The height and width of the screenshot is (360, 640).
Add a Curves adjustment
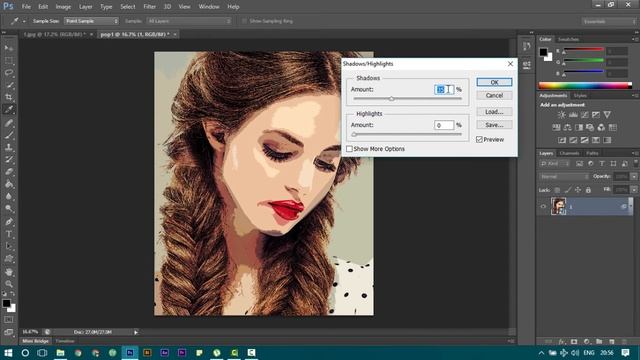584,115
